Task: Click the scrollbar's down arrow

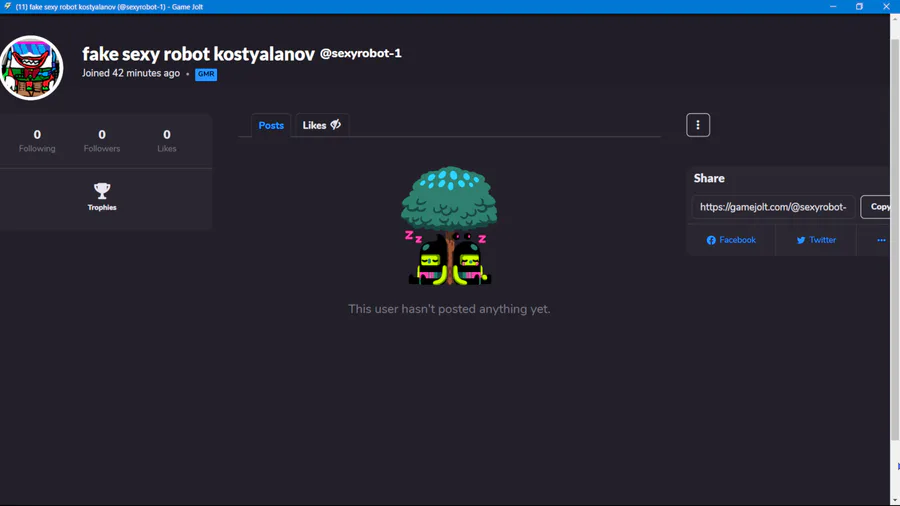Action: pyautogui.click(x=895, y=500)
